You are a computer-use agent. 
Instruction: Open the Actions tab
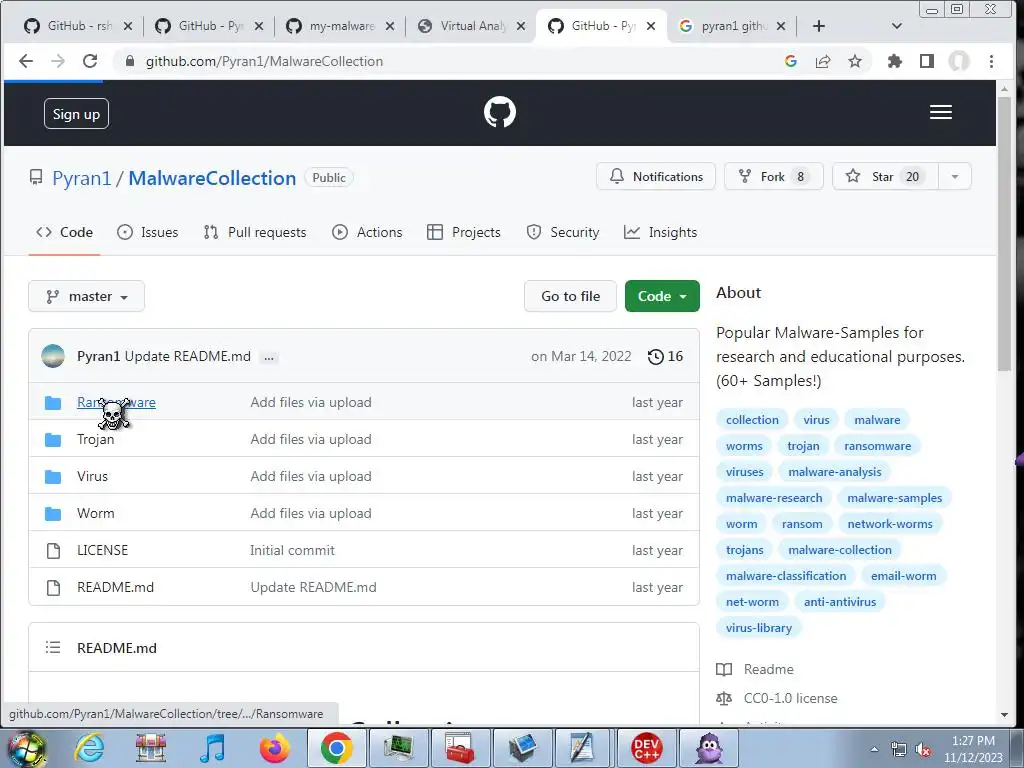[367, 232]
